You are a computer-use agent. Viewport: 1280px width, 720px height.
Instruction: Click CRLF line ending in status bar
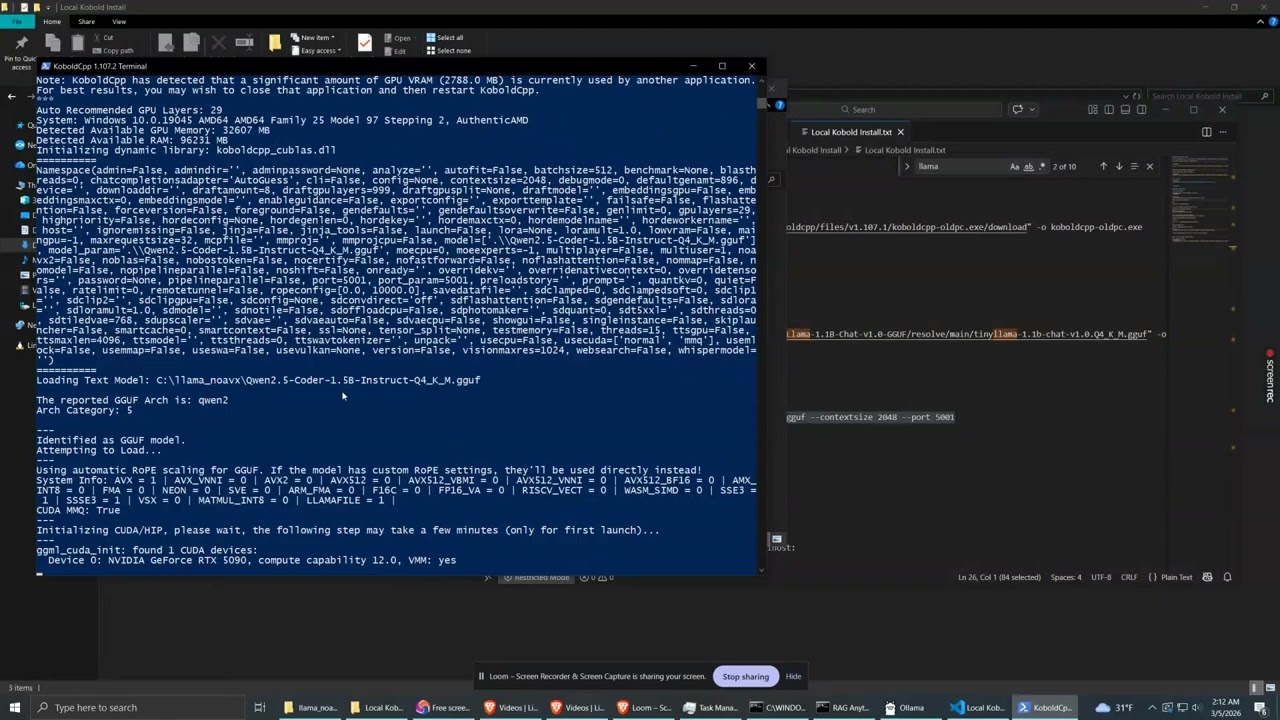(x=1129, y=577)
